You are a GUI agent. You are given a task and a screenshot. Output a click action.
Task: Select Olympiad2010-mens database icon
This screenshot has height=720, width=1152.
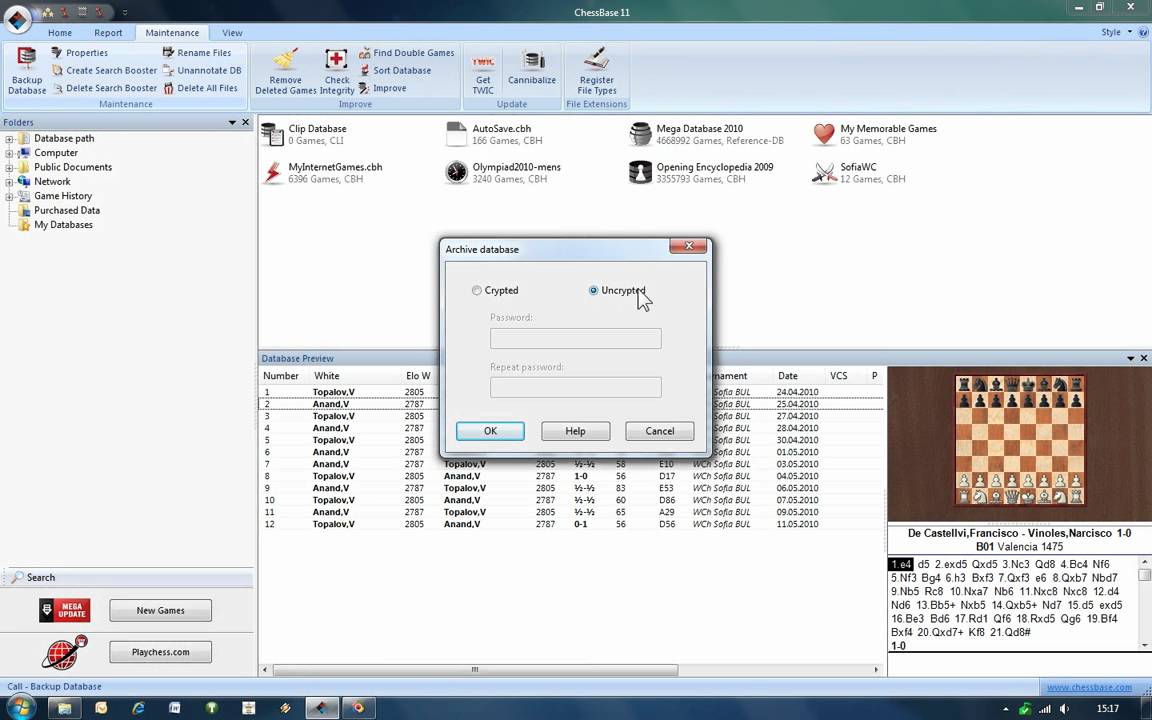coord(456,172)
